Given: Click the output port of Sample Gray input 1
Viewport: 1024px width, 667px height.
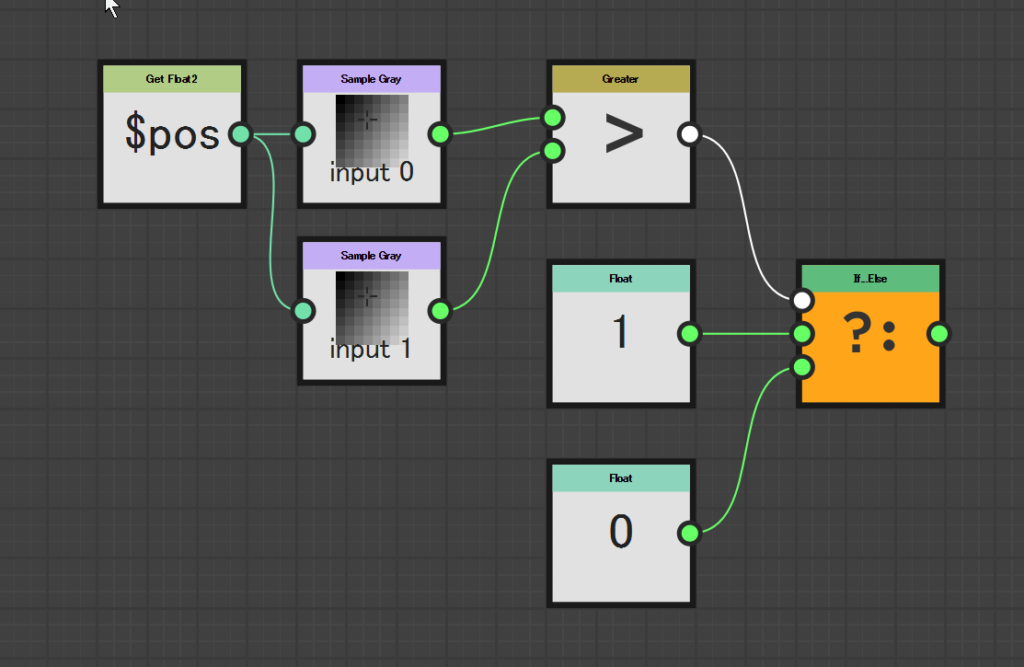Looking at the screenshot, I should 439,311.
